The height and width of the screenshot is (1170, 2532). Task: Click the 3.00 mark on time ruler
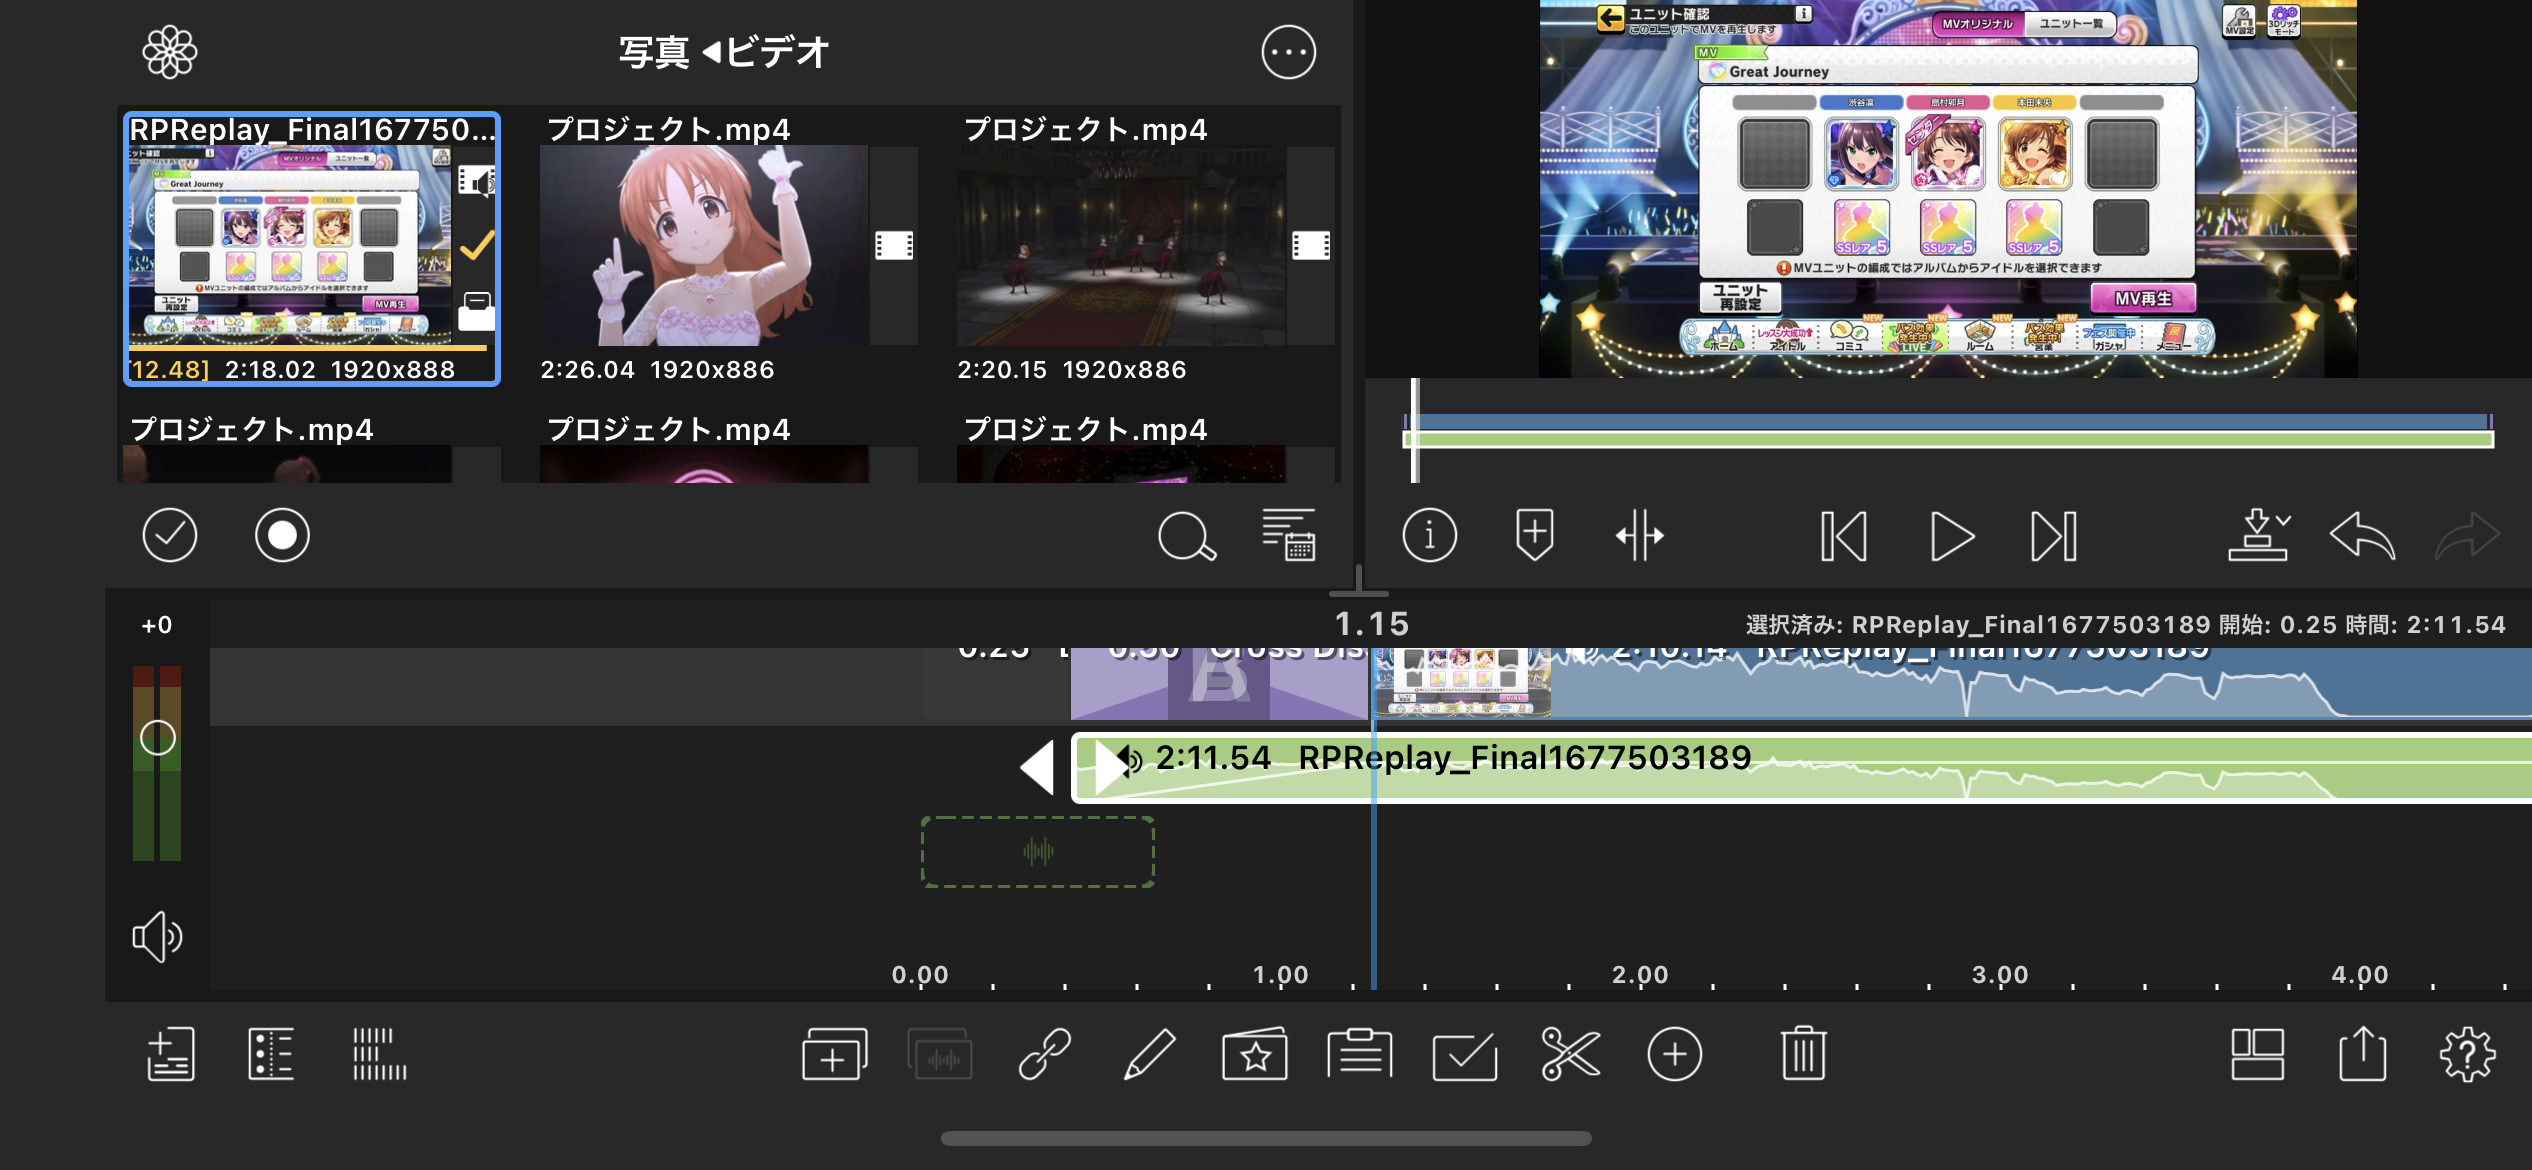tap(2000, 974)
